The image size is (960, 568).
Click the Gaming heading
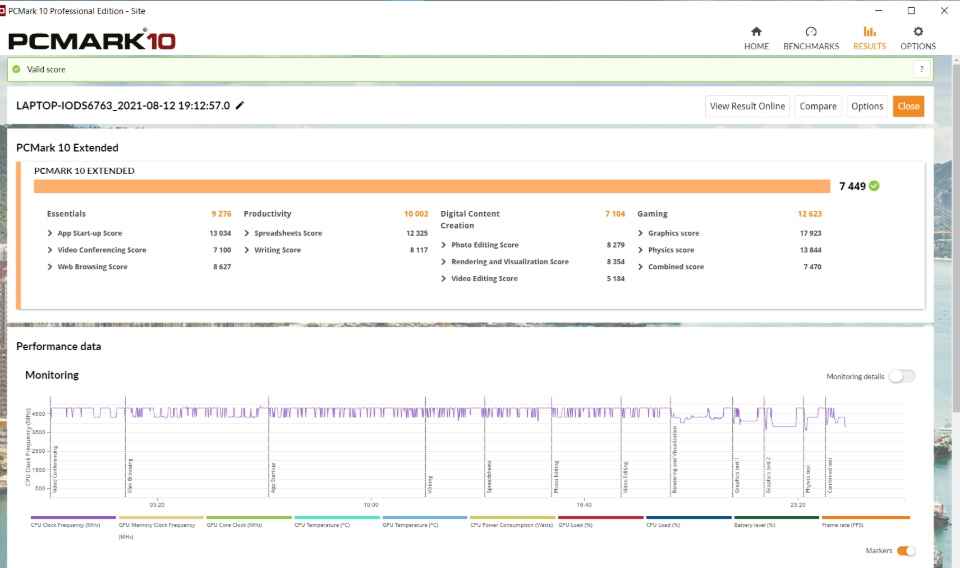click(652, 214)
